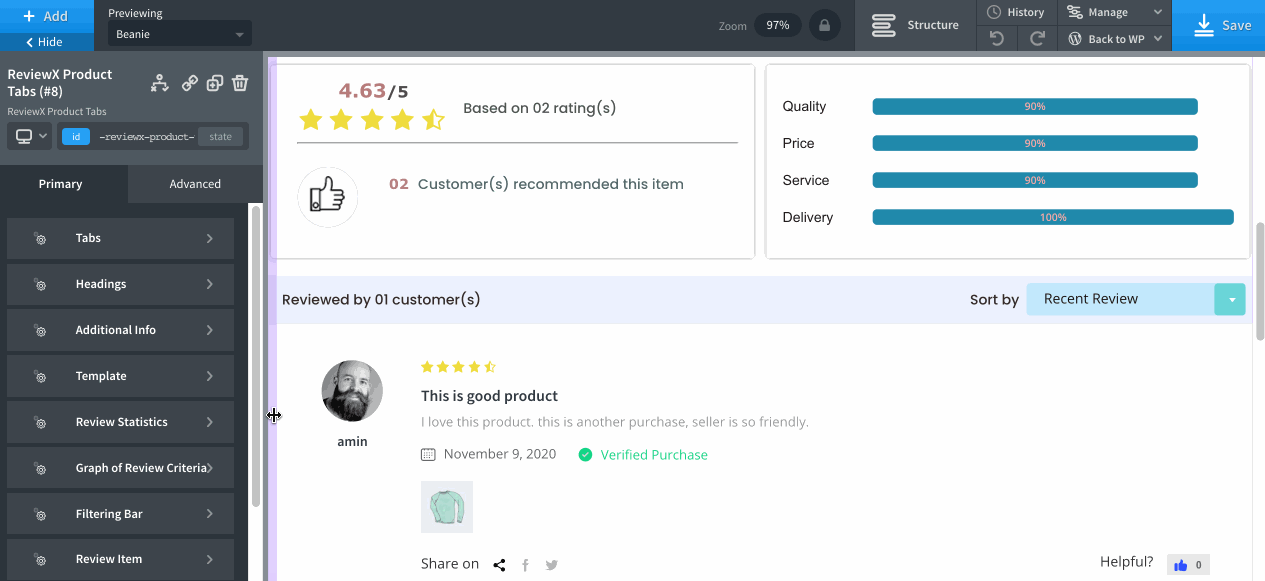1265x581 pixels.
Task: Click the redo arrow icon
Action: (x=1037, y=39)
